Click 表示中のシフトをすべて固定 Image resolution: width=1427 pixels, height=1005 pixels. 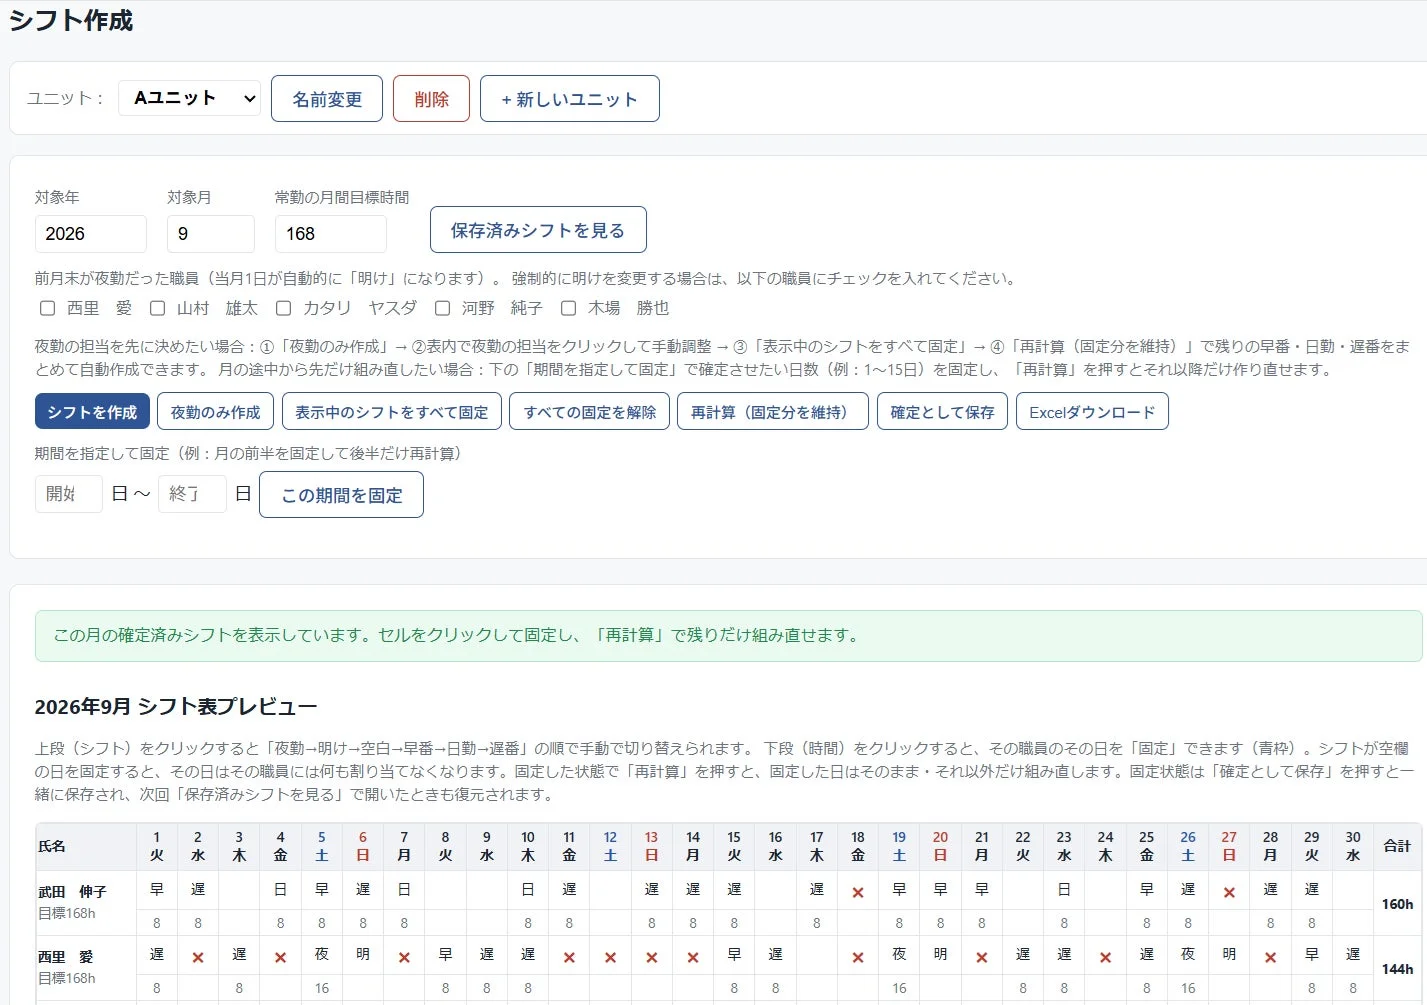(392, 412)
